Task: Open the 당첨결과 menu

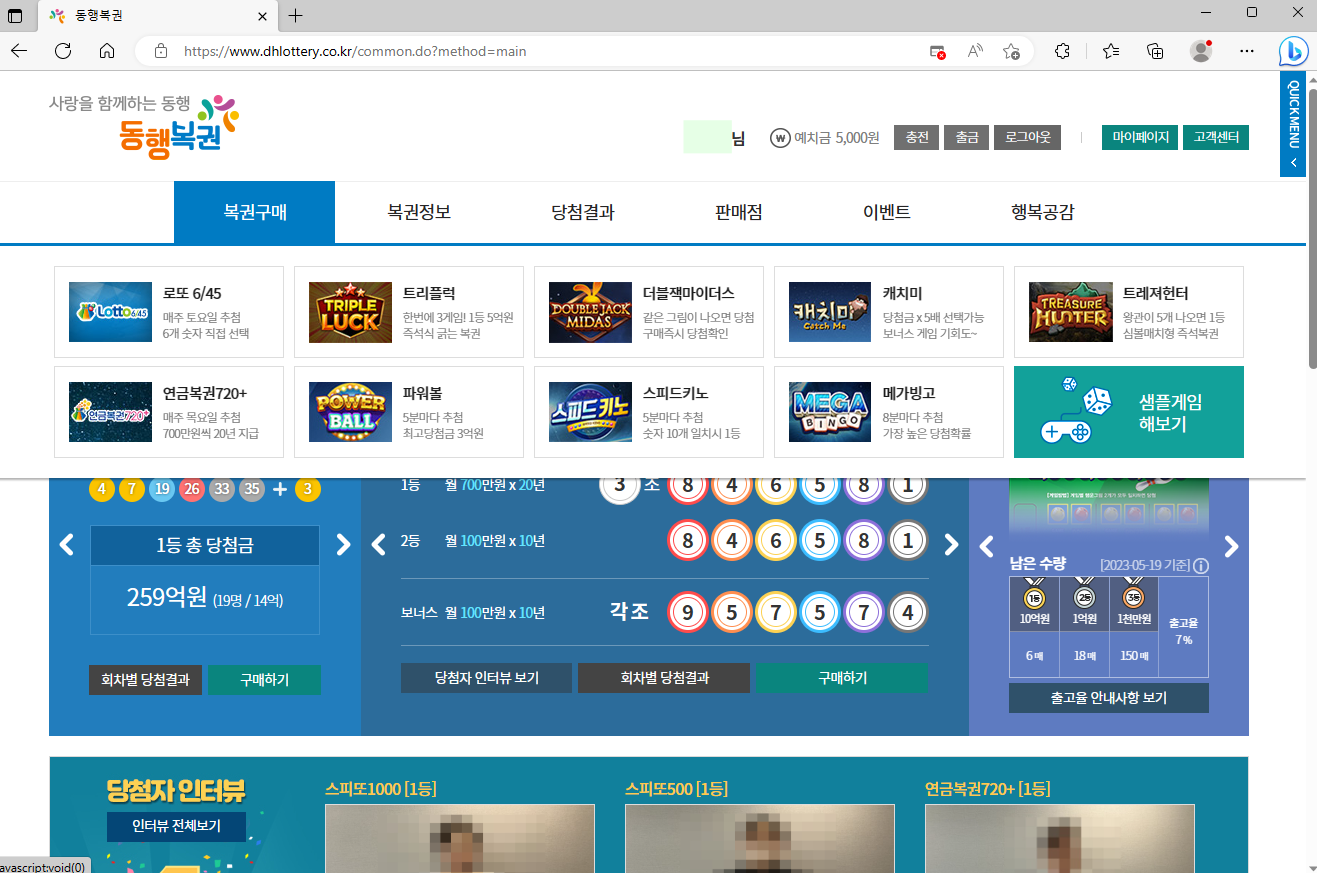Action: pyautogui.click(x=585, y=212)
